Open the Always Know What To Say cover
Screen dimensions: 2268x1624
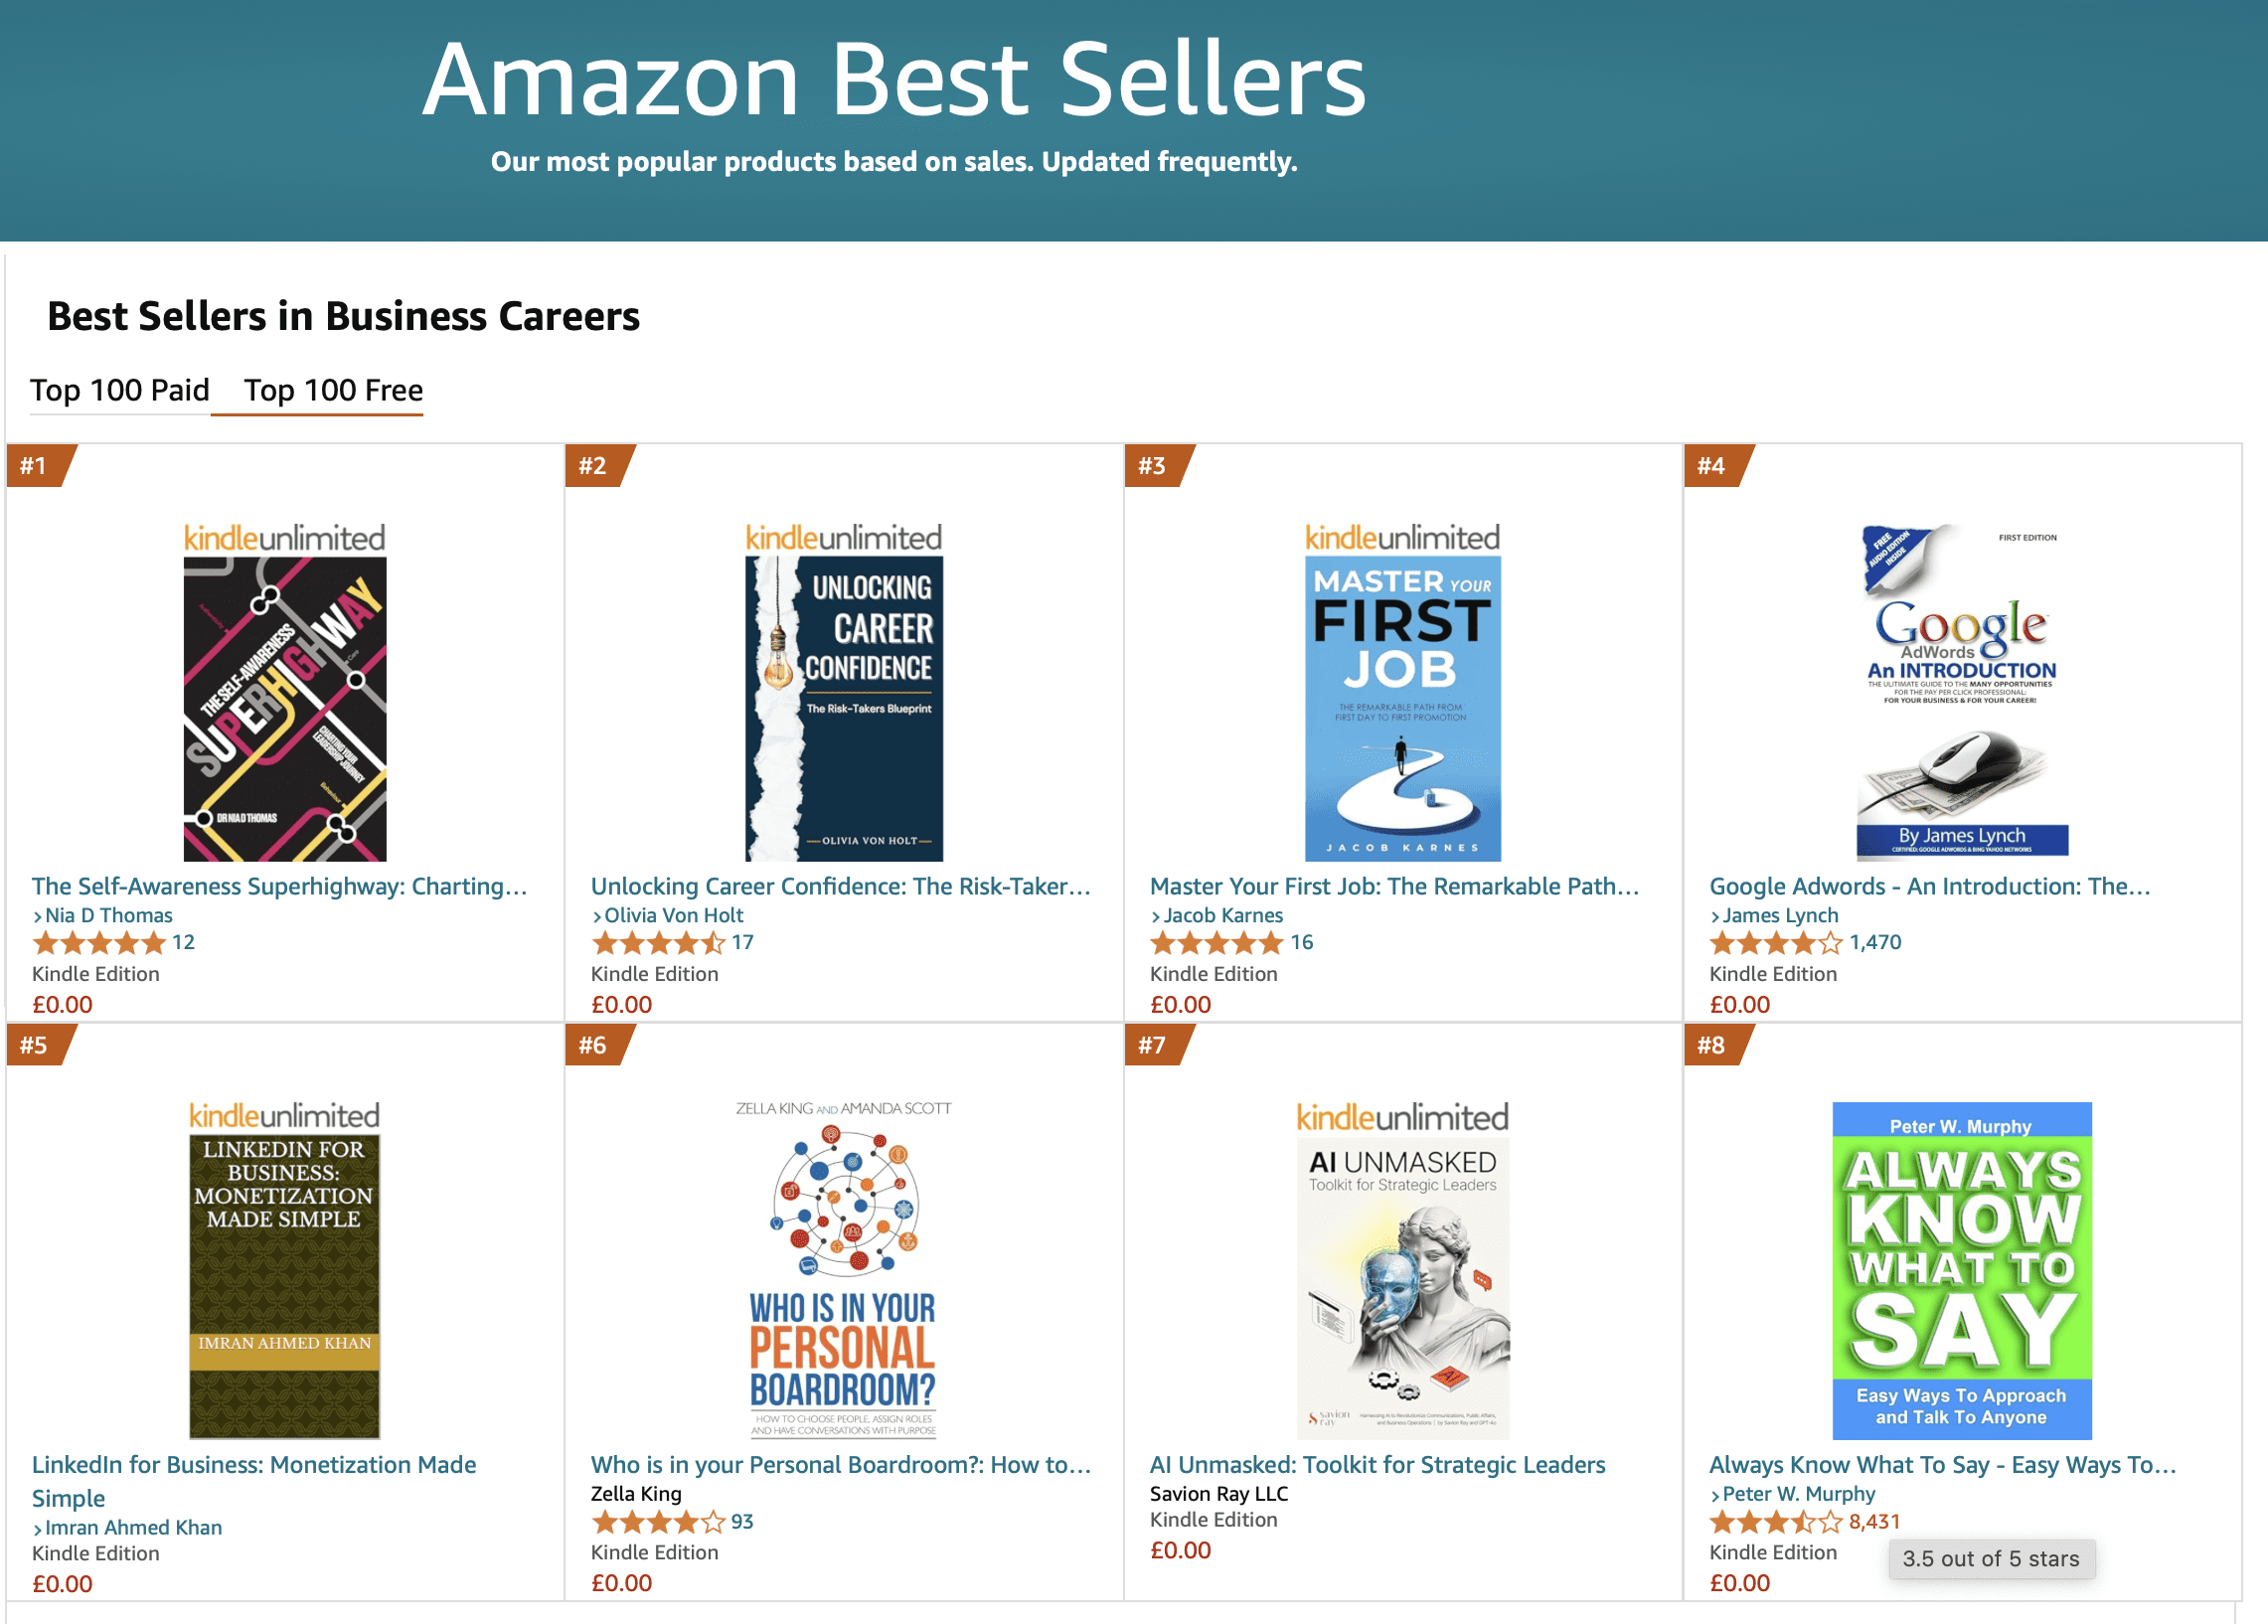click(x=1961, y=1270)
